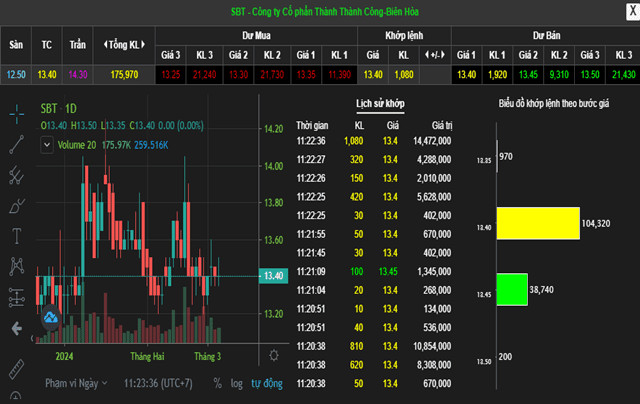This screenshot has height=404, width=640.
Task: Open the 'Phạm vi Ngày' date range dropdown
Action: [x=75, y=383]
